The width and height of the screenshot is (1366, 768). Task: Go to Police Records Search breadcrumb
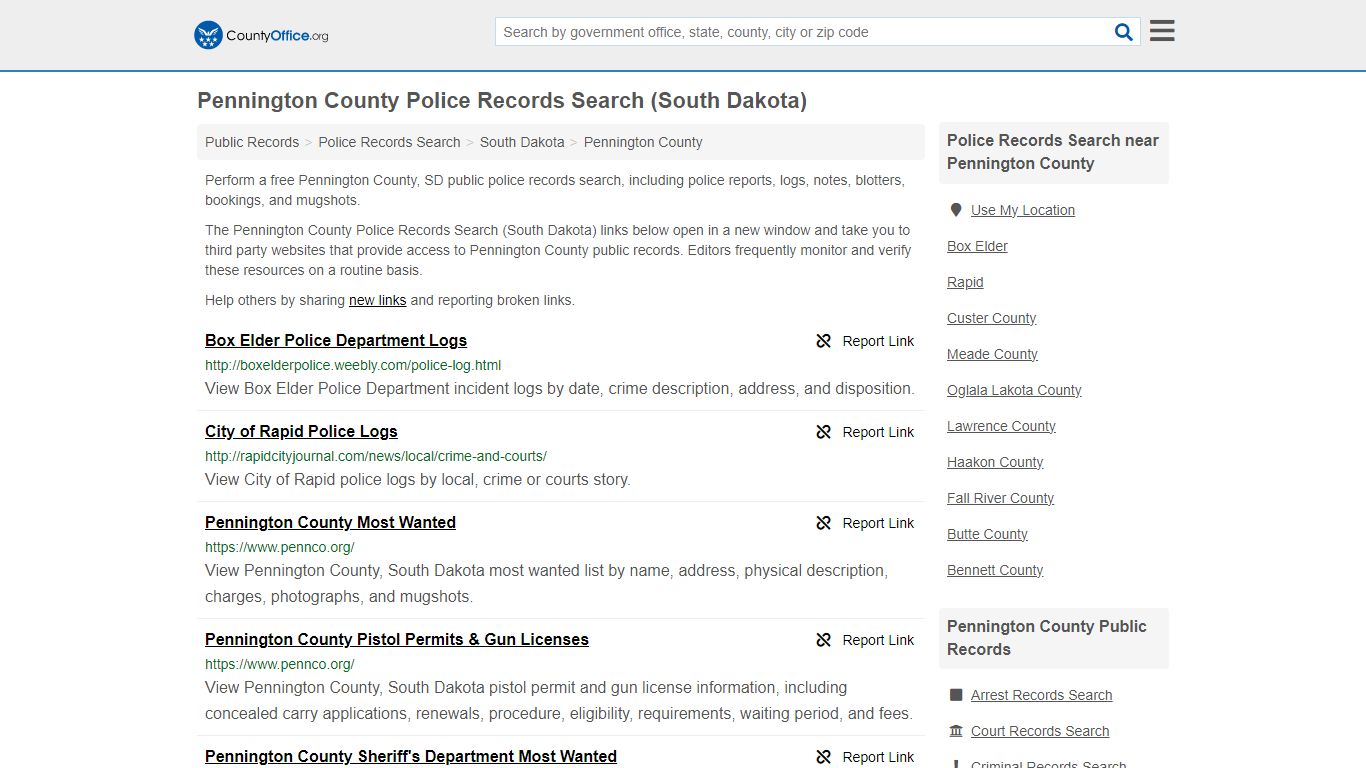click(x=389, y=142)
